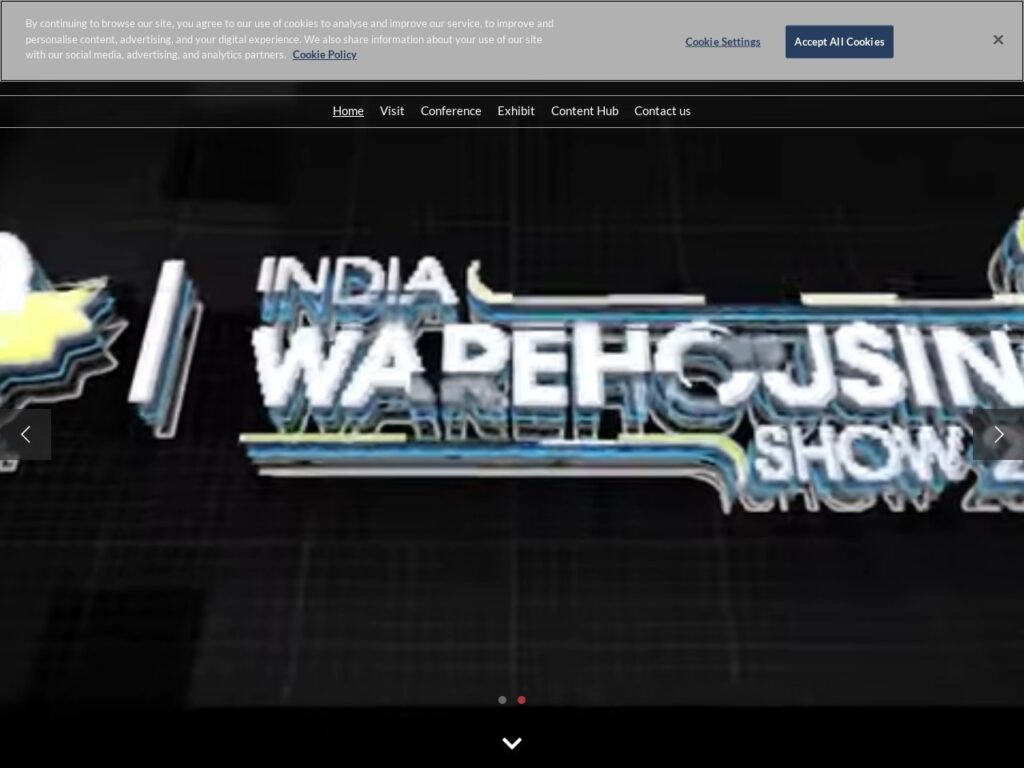Click the India Warehousing Show banner video
The height and width of the screenshot is (768, 1024).
coord(512,392)
